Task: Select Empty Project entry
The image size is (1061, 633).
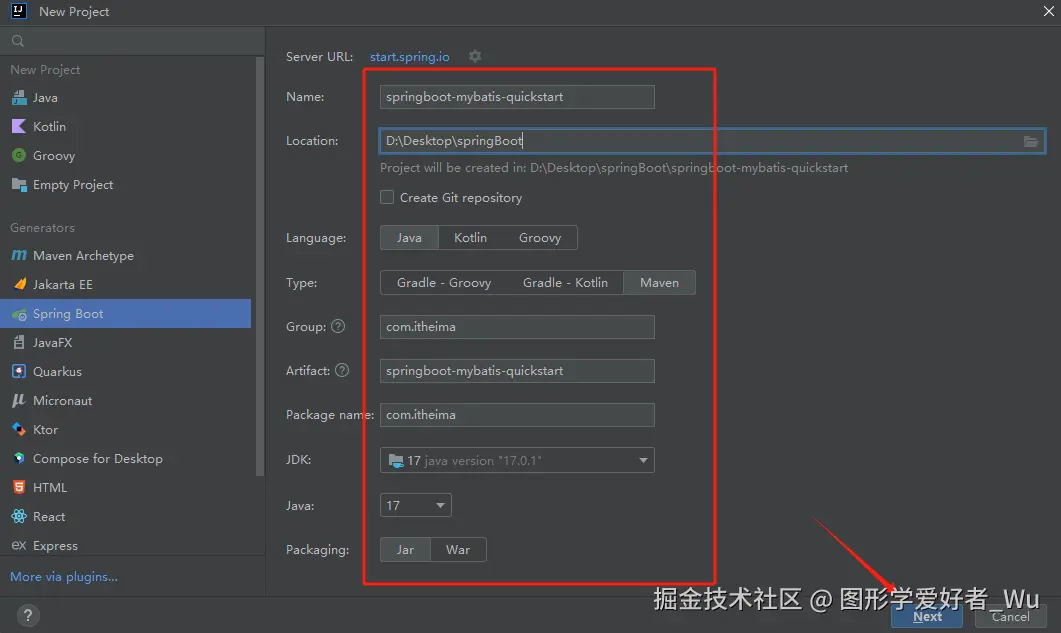Action: pos(125,184)
